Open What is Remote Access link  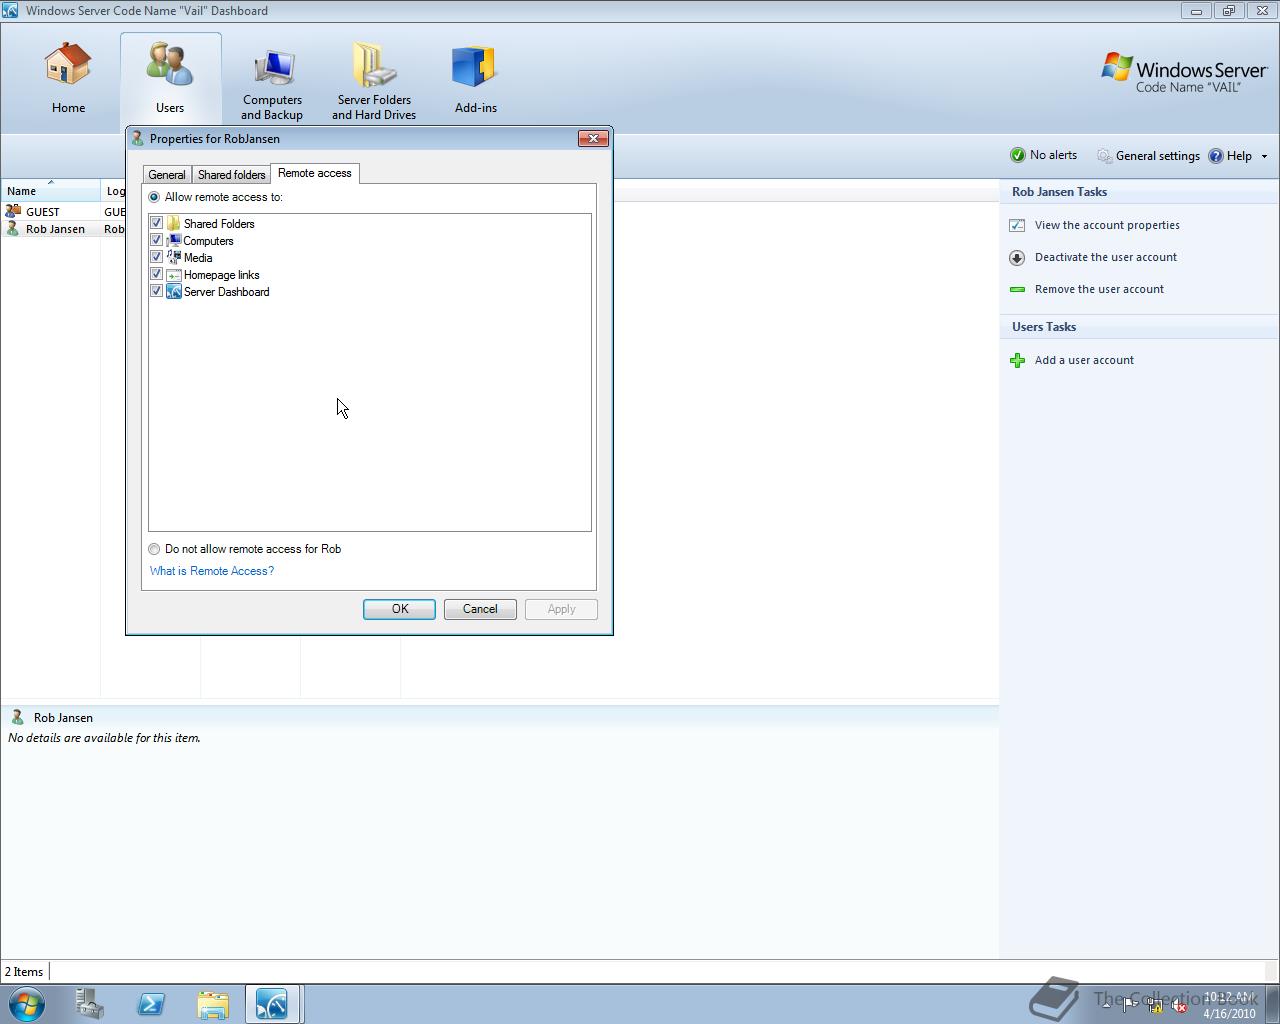pyautogui.click(x=212, y=571)
